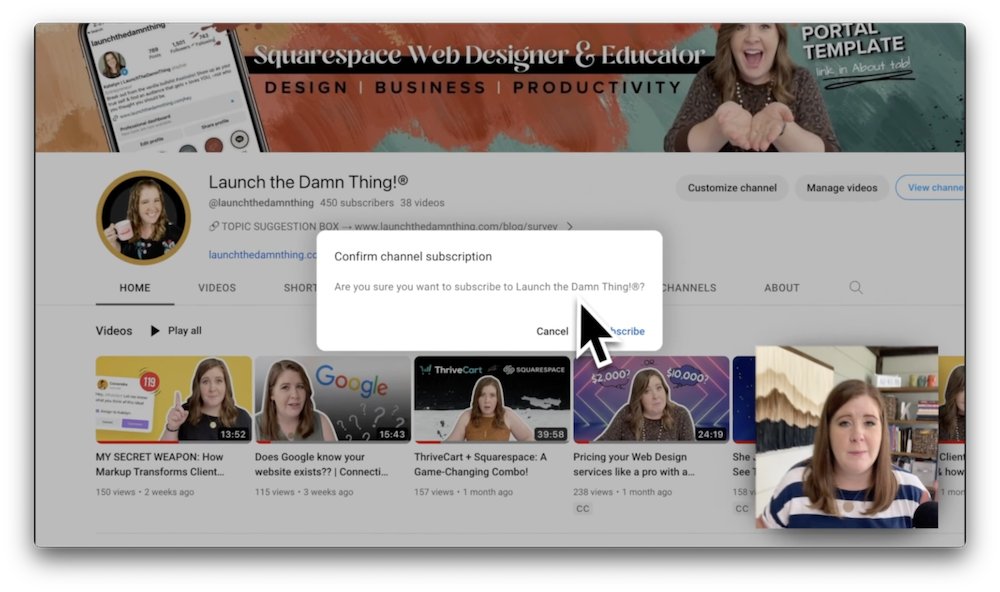Click '150 views • 2 weeks ago' text

pyautogui.click(x=145, y=492)
